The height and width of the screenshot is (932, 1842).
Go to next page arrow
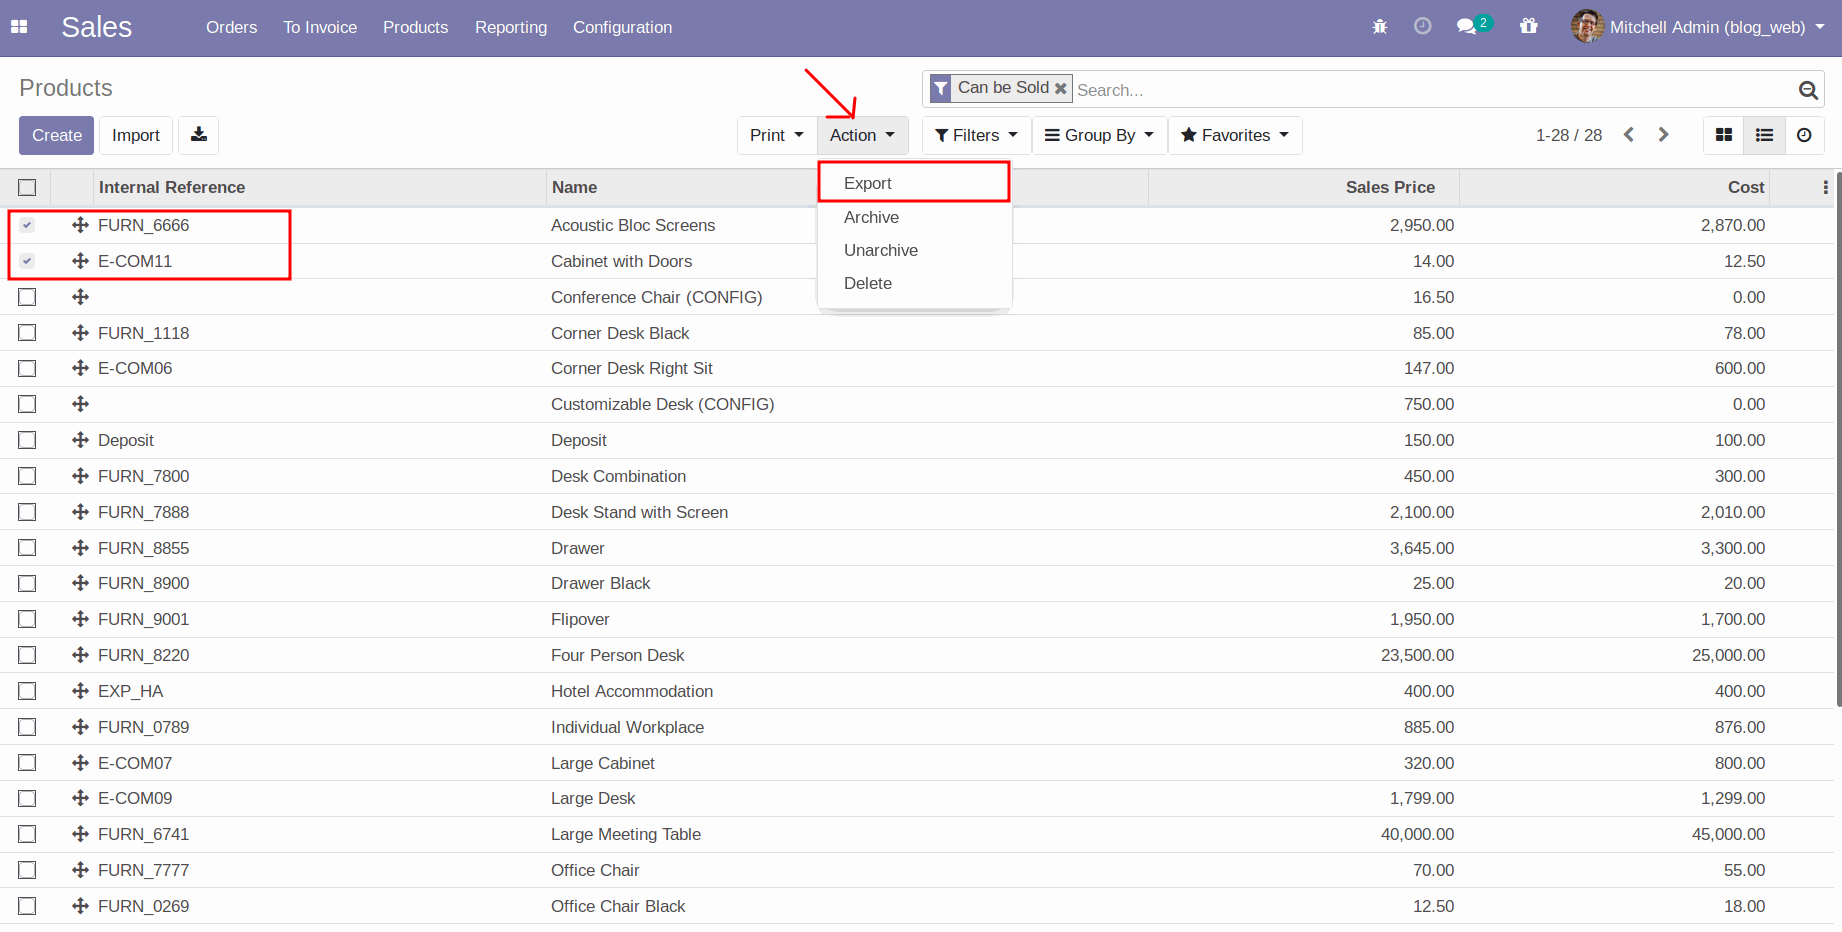click(1663, 134)
